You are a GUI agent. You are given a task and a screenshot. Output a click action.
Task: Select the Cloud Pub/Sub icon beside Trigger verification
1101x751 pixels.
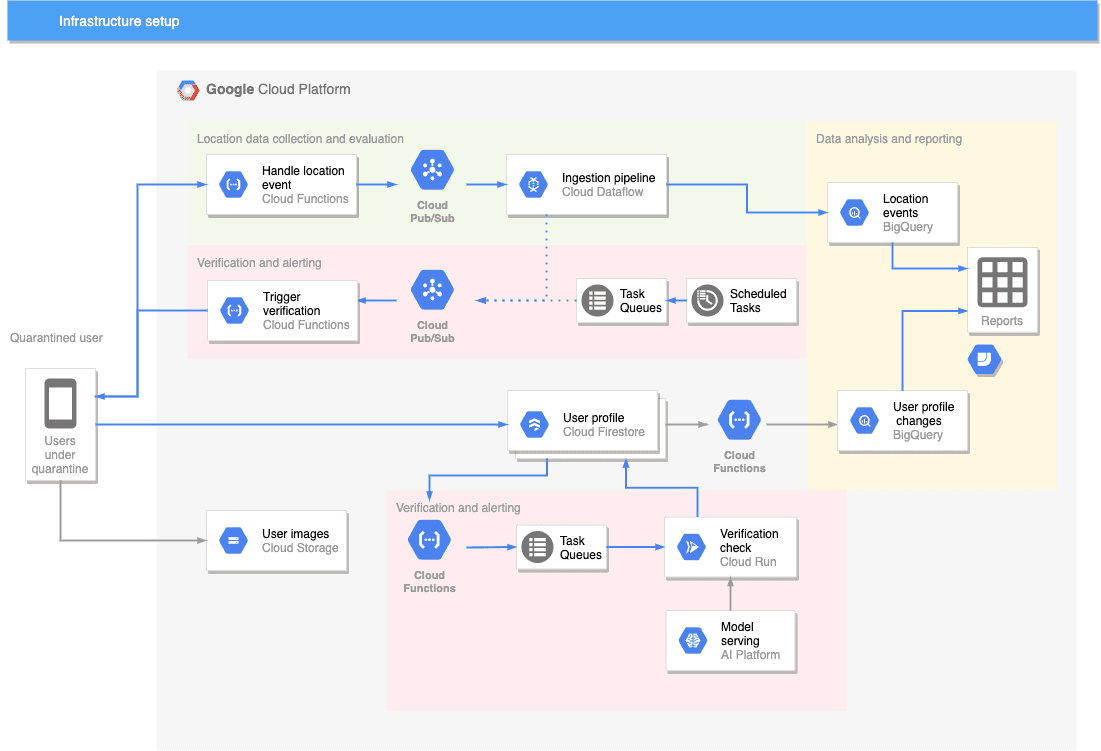click(433, 290)
